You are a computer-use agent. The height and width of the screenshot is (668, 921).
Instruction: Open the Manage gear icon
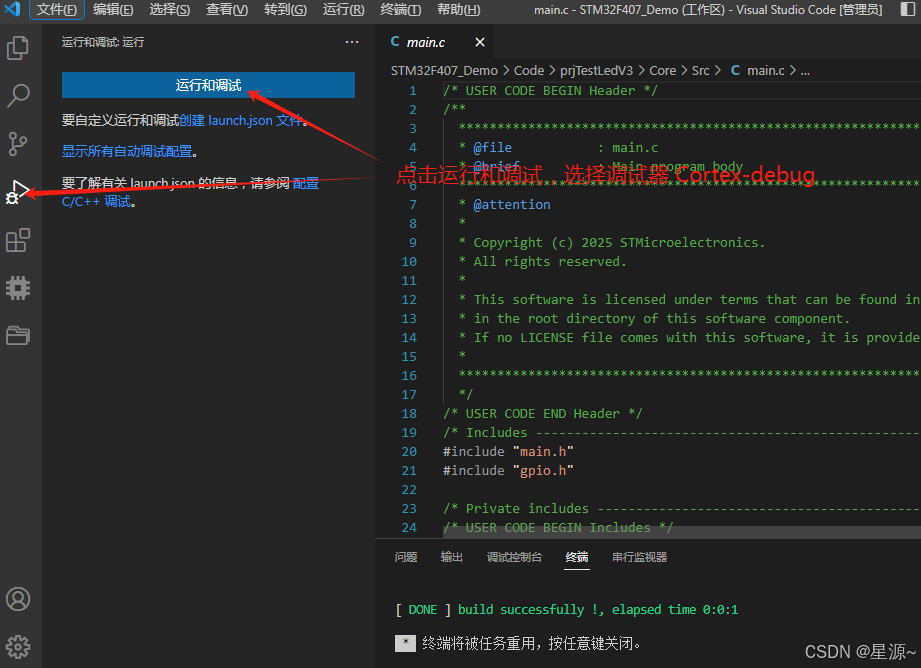pos(18,647)
